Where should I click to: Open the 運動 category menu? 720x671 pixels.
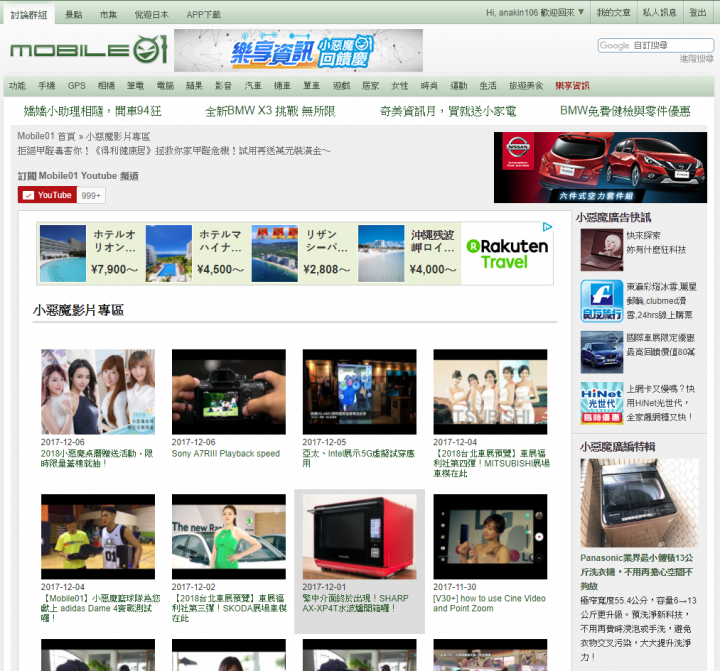point(458,85)
